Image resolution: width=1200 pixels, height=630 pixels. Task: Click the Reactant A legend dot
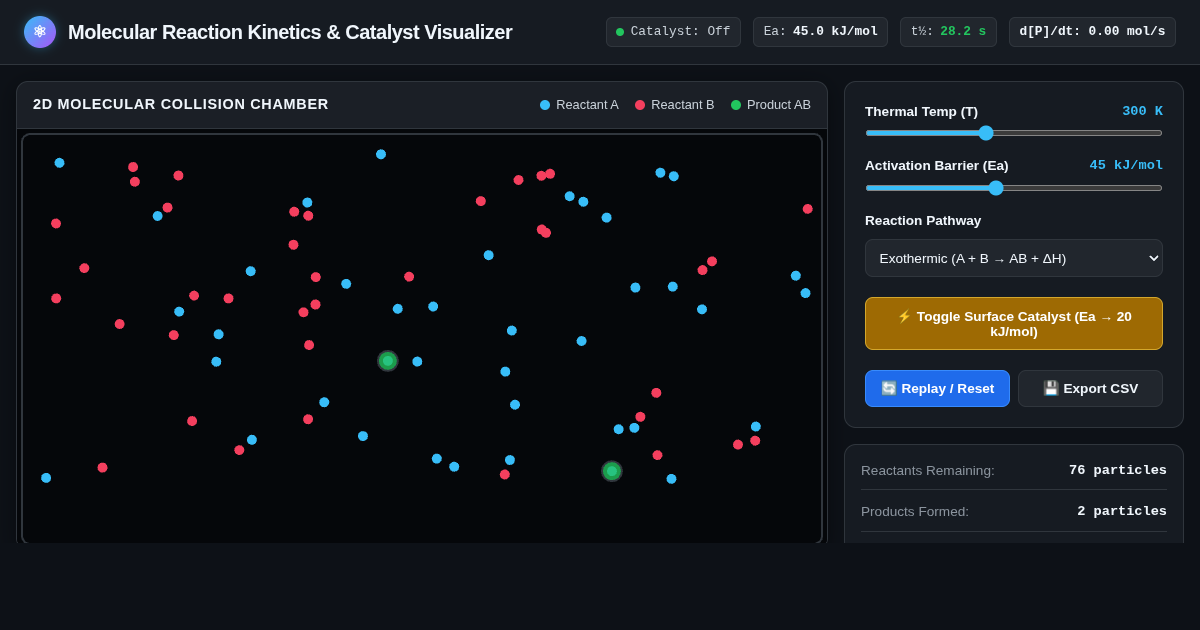[545, 105]
